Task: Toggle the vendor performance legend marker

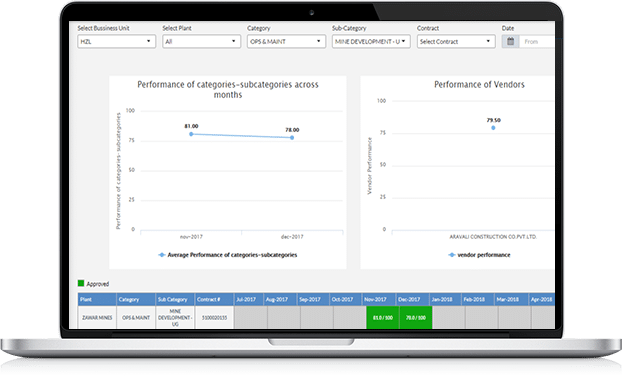Action: click(451, 255)
